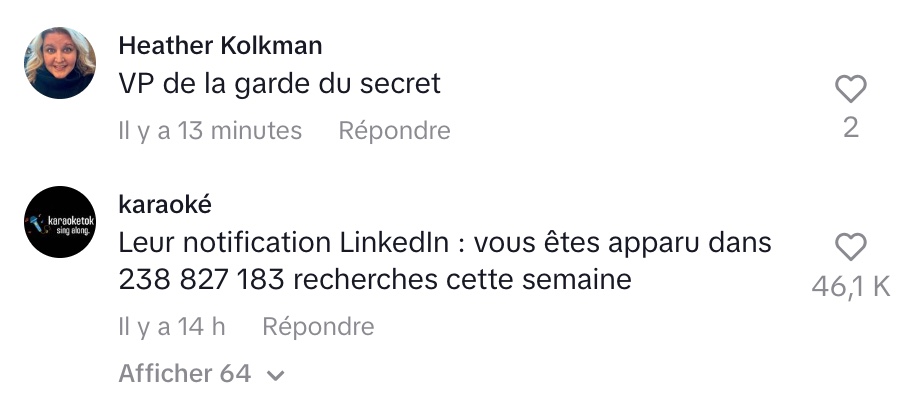This screenshot has height=396, width=916.
Task: Select the comment text 'VP de la garde du secret'
Action: point(279,84)
